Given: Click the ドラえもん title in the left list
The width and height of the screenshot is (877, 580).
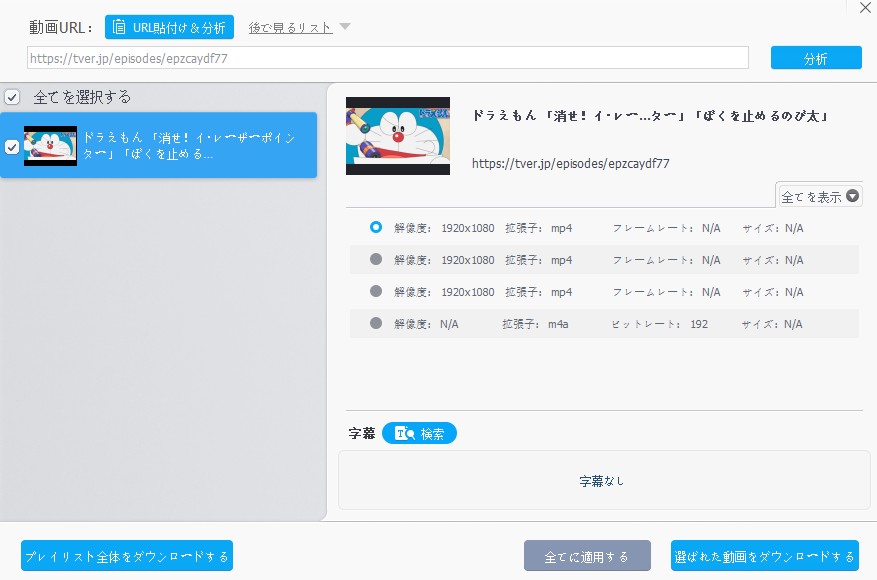Looking at the screenshot, I should tap(188, 145).
